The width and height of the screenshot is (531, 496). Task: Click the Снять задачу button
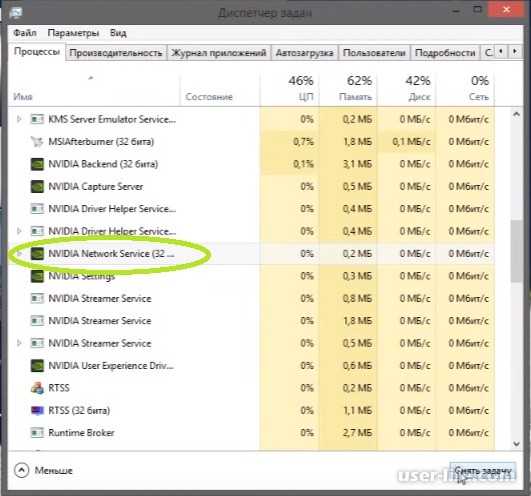point(483,471)
